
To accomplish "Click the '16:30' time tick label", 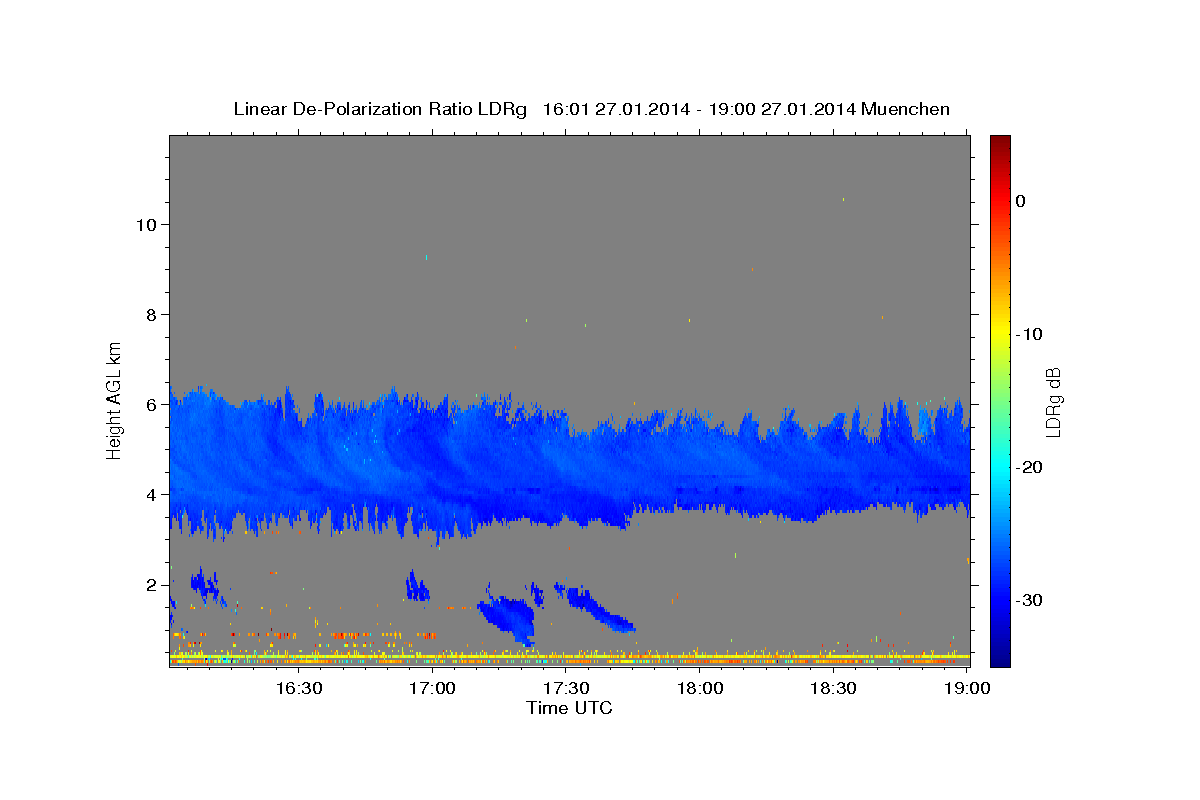I will pos(299,688).
